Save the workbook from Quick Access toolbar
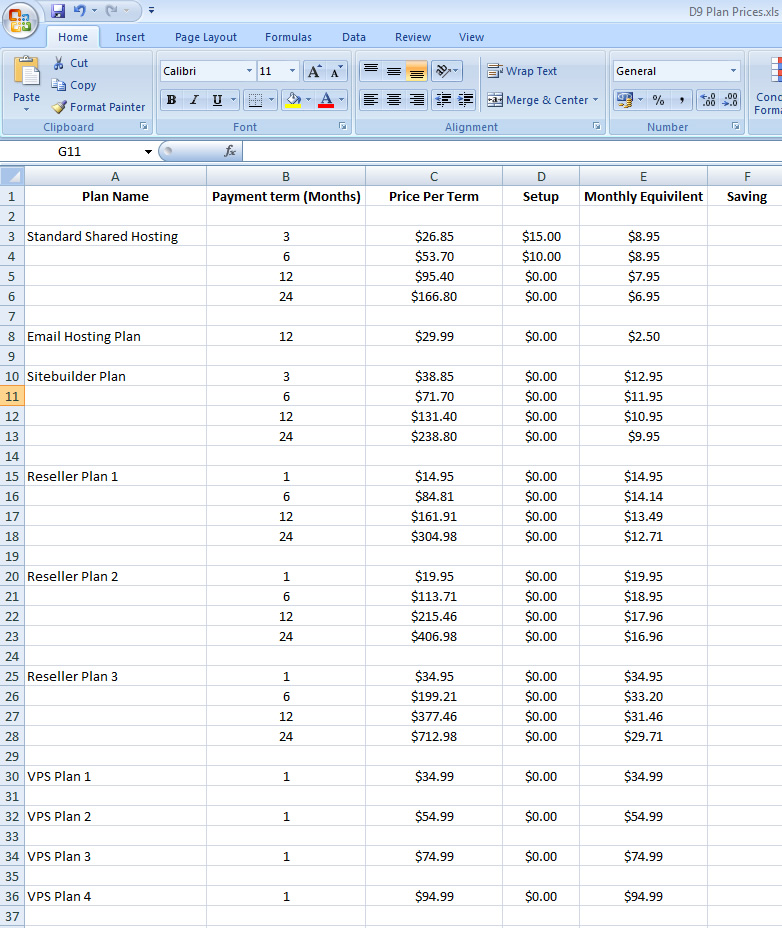Image resolution: width=782 pixels, height=928 pixels. 58,11
